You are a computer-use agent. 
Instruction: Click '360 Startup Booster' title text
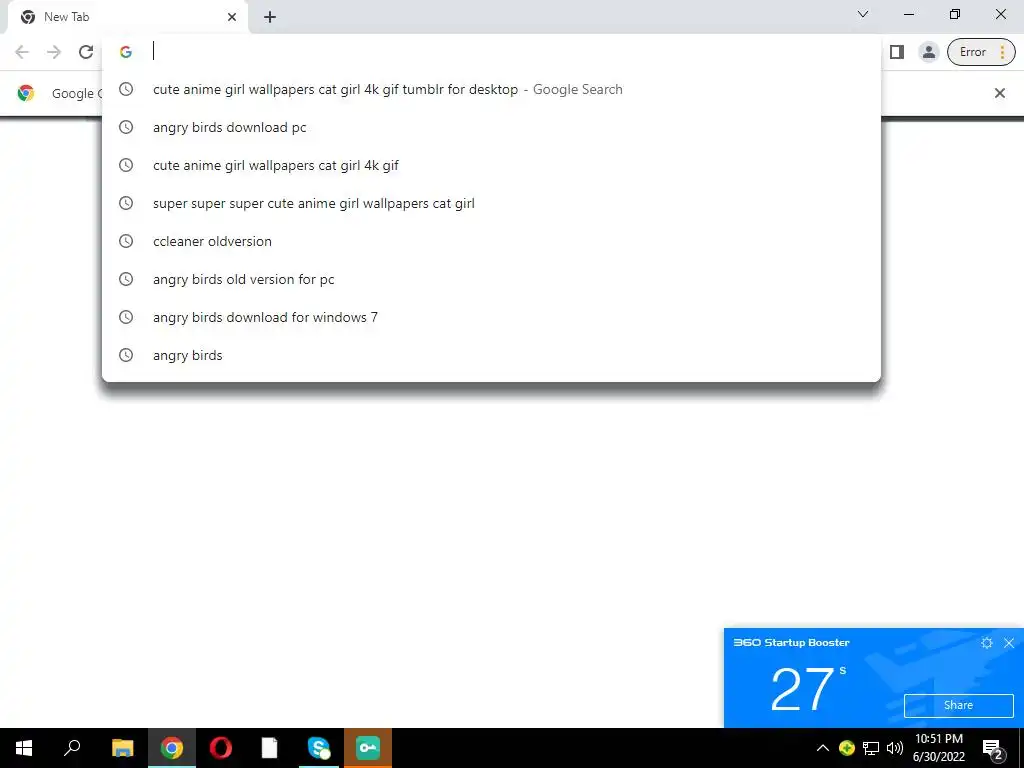(791, 643)
